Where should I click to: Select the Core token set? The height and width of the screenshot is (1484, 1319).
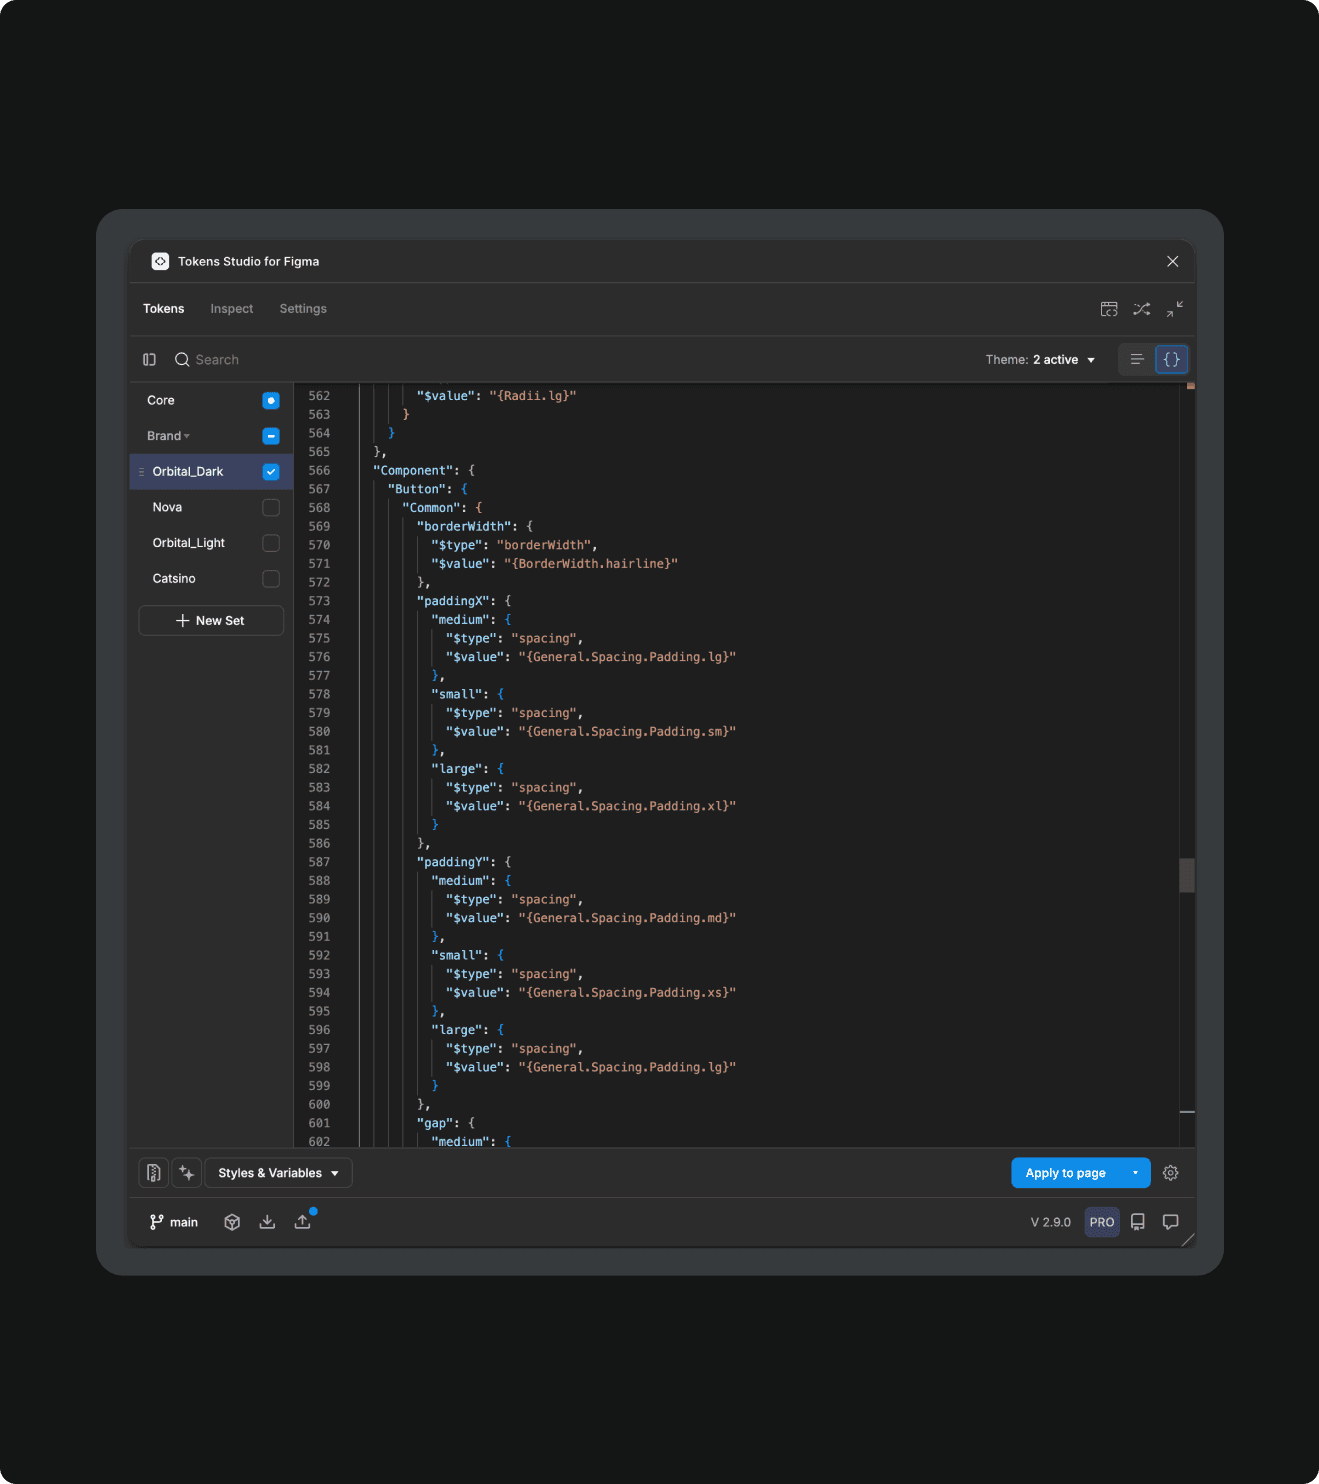pyautogui.click(x=161, y=400)
